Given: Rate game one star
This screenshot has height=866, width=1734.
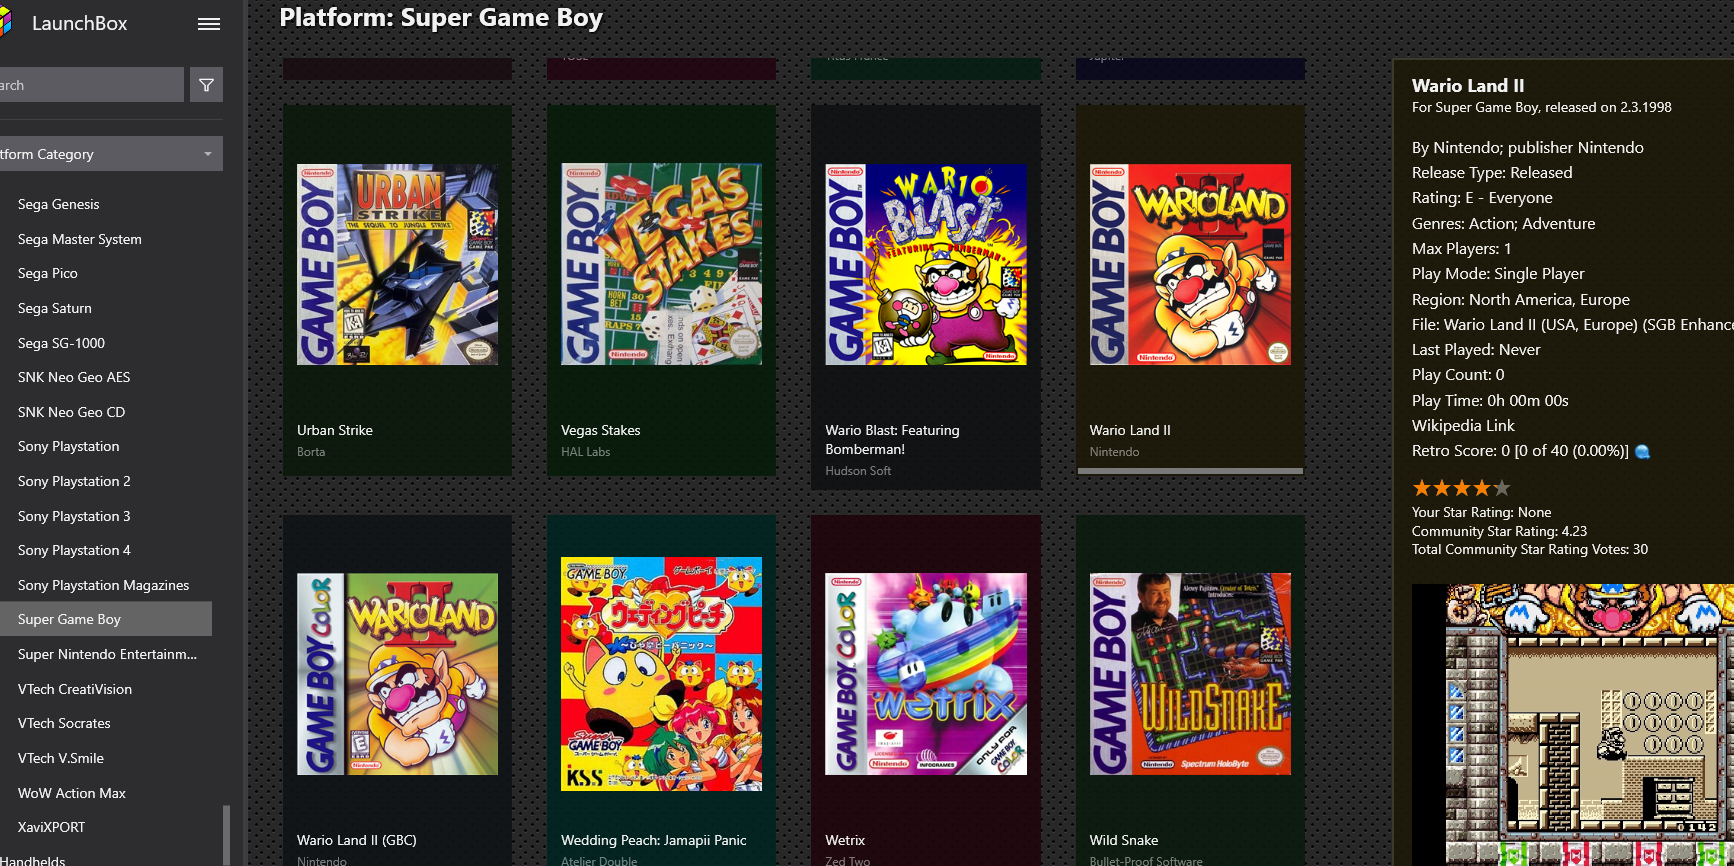Looking at the screenshot, I should 1422,488.
